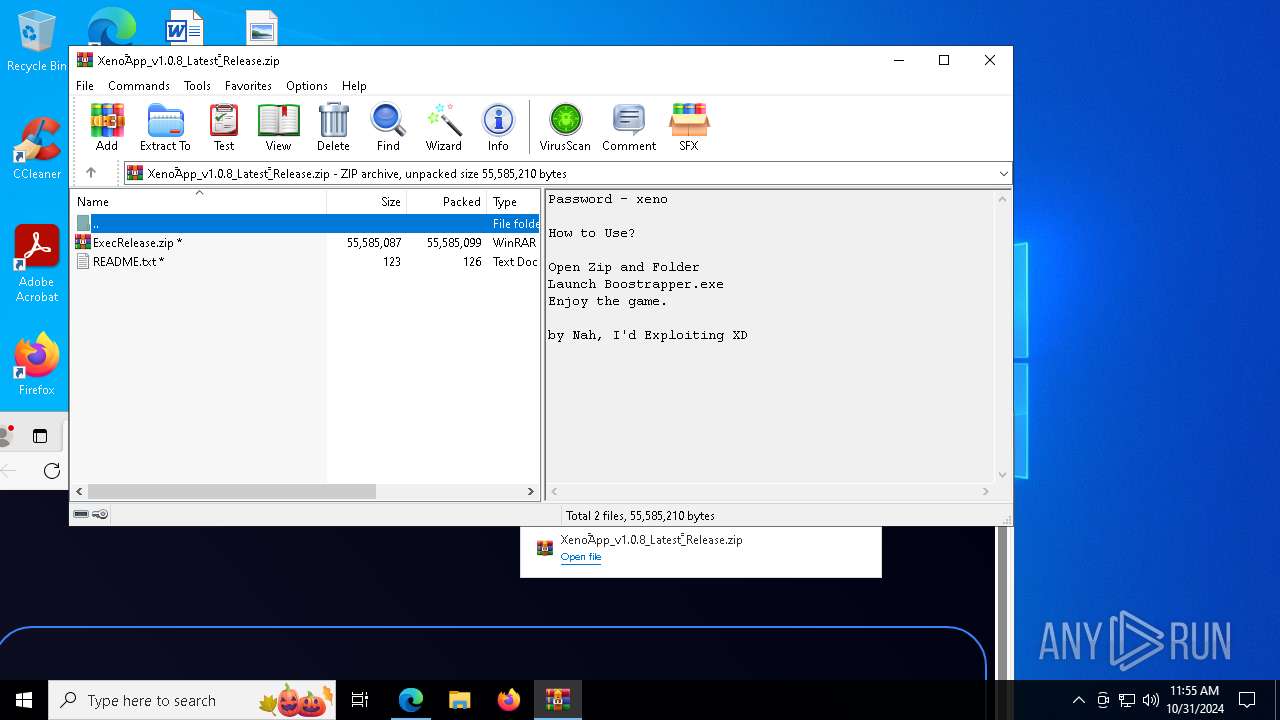Select the README.txt file row

coord(305,262)
